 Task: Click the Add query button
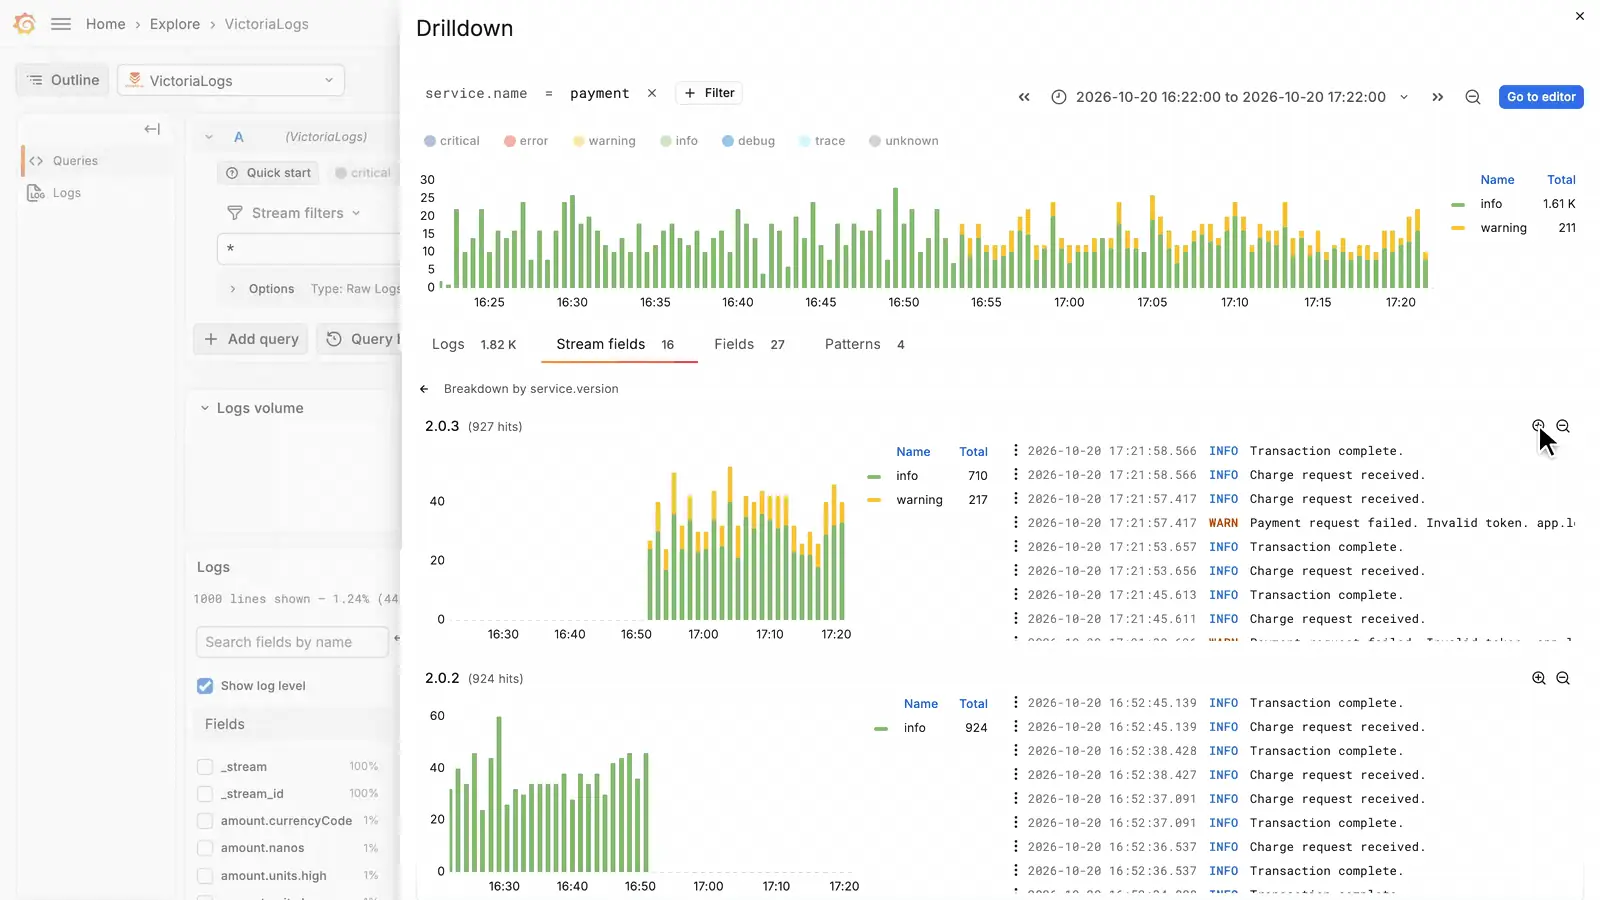point(252,339)
